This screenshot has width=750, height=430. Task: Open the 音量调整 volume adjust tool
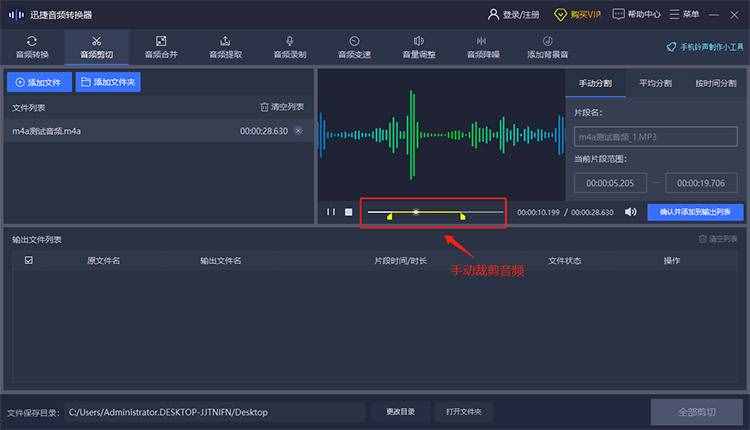tap(419, 47)
